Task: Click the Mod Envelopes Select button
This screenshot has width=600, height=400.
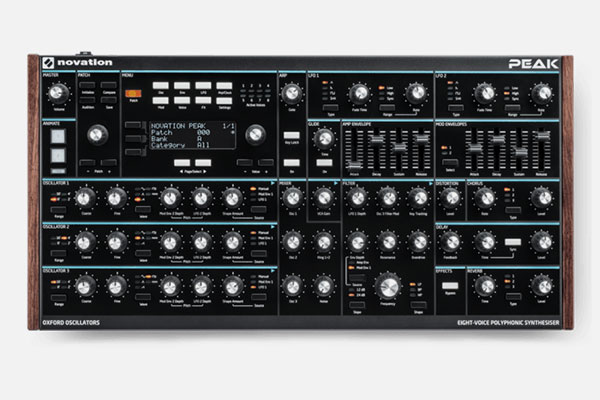Action: click(x=450, y=162)
